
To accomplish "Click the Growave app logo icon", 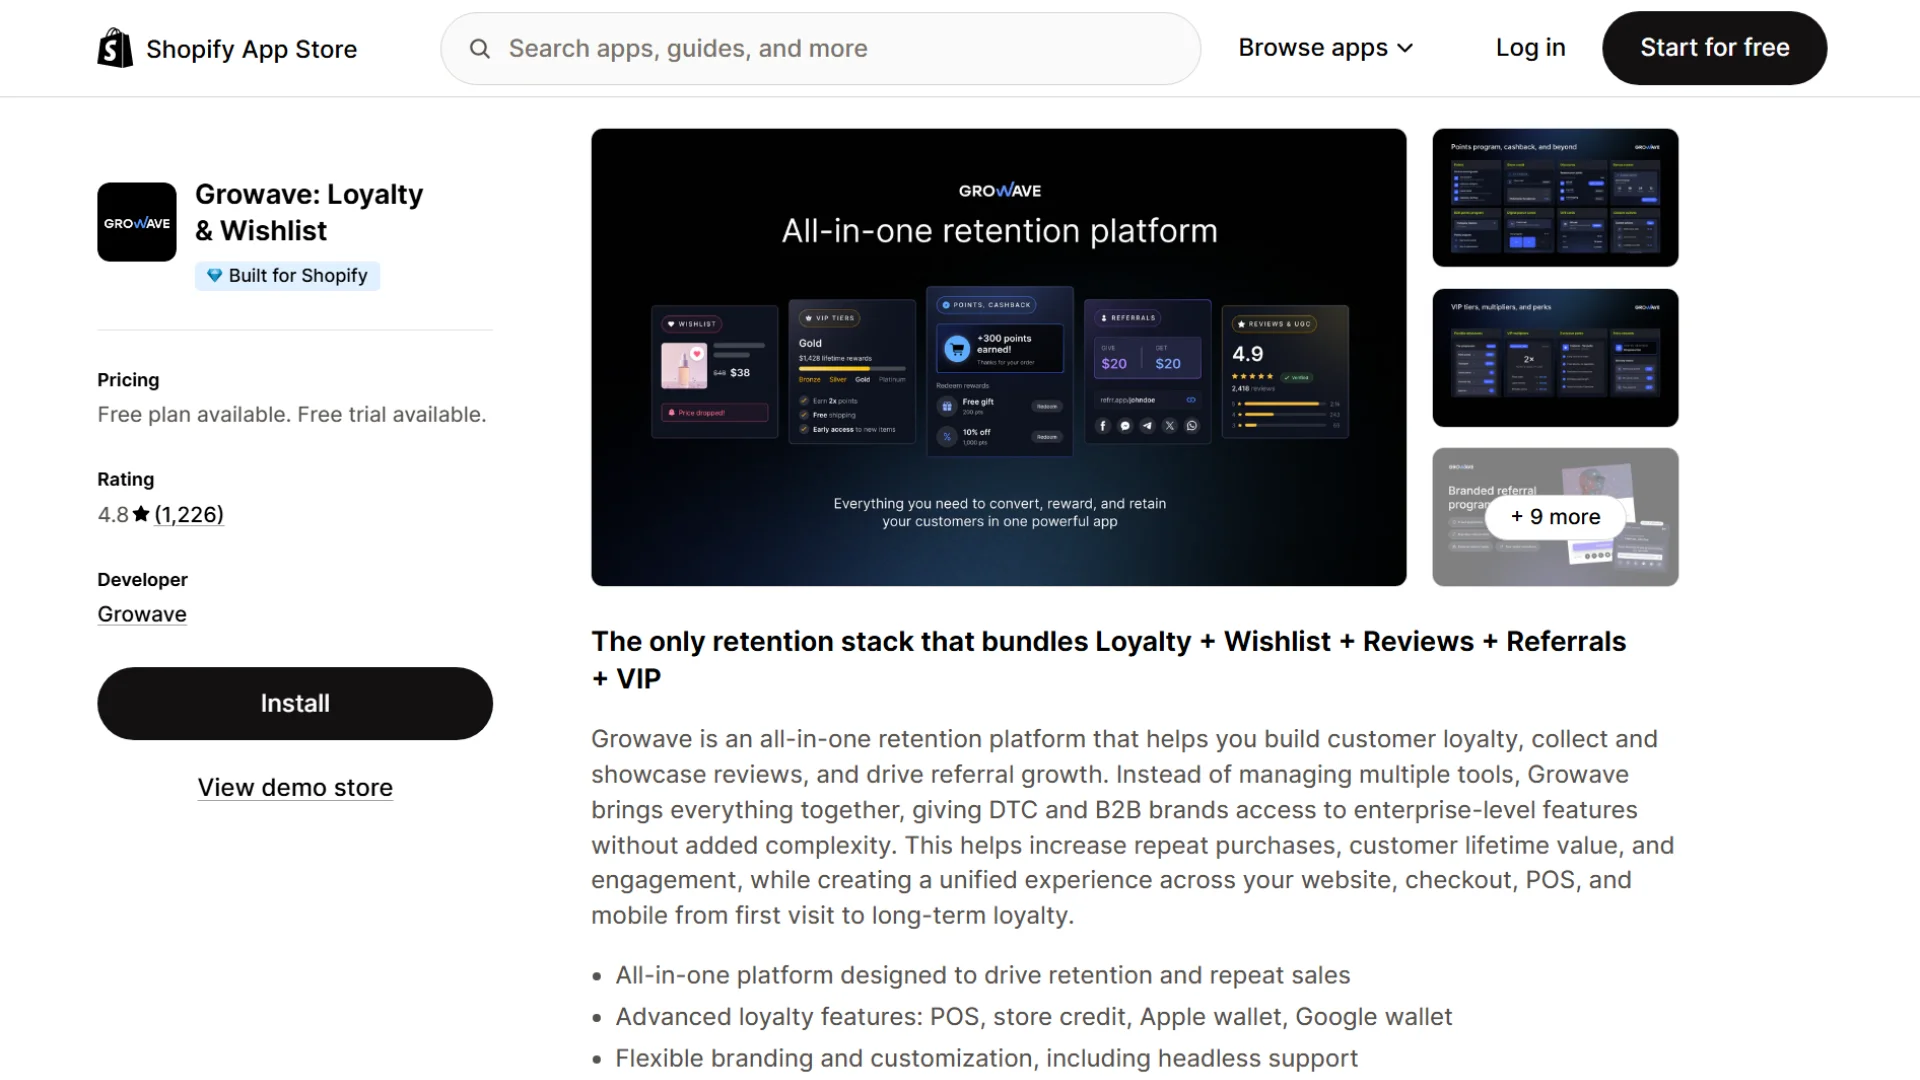I will (x=137, y=222).
